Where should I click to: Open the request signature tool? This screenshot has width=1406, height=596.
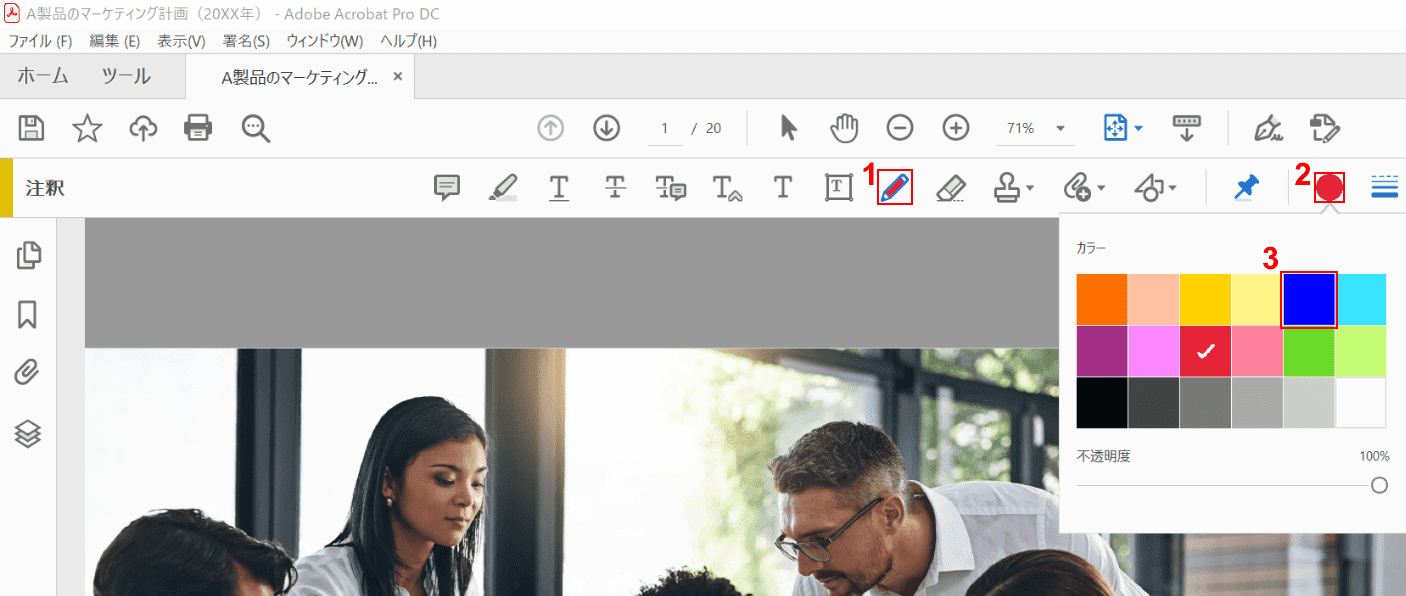click(1325, 128)
